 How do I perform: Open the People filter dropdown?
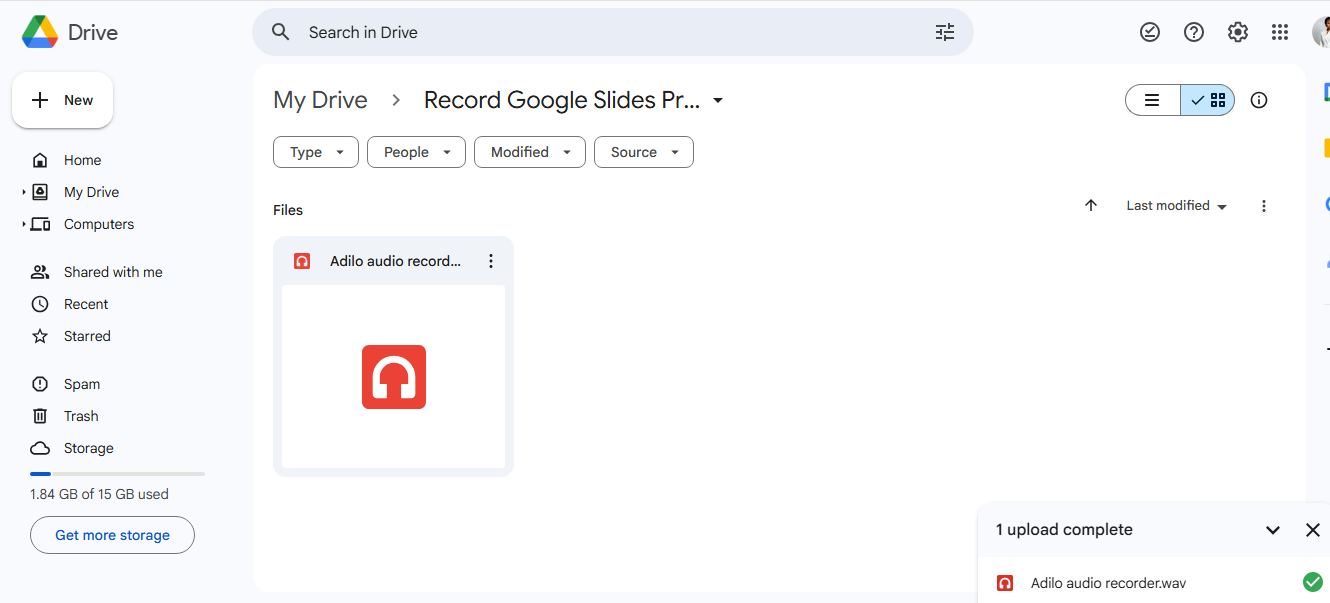[x=416, y=152]
